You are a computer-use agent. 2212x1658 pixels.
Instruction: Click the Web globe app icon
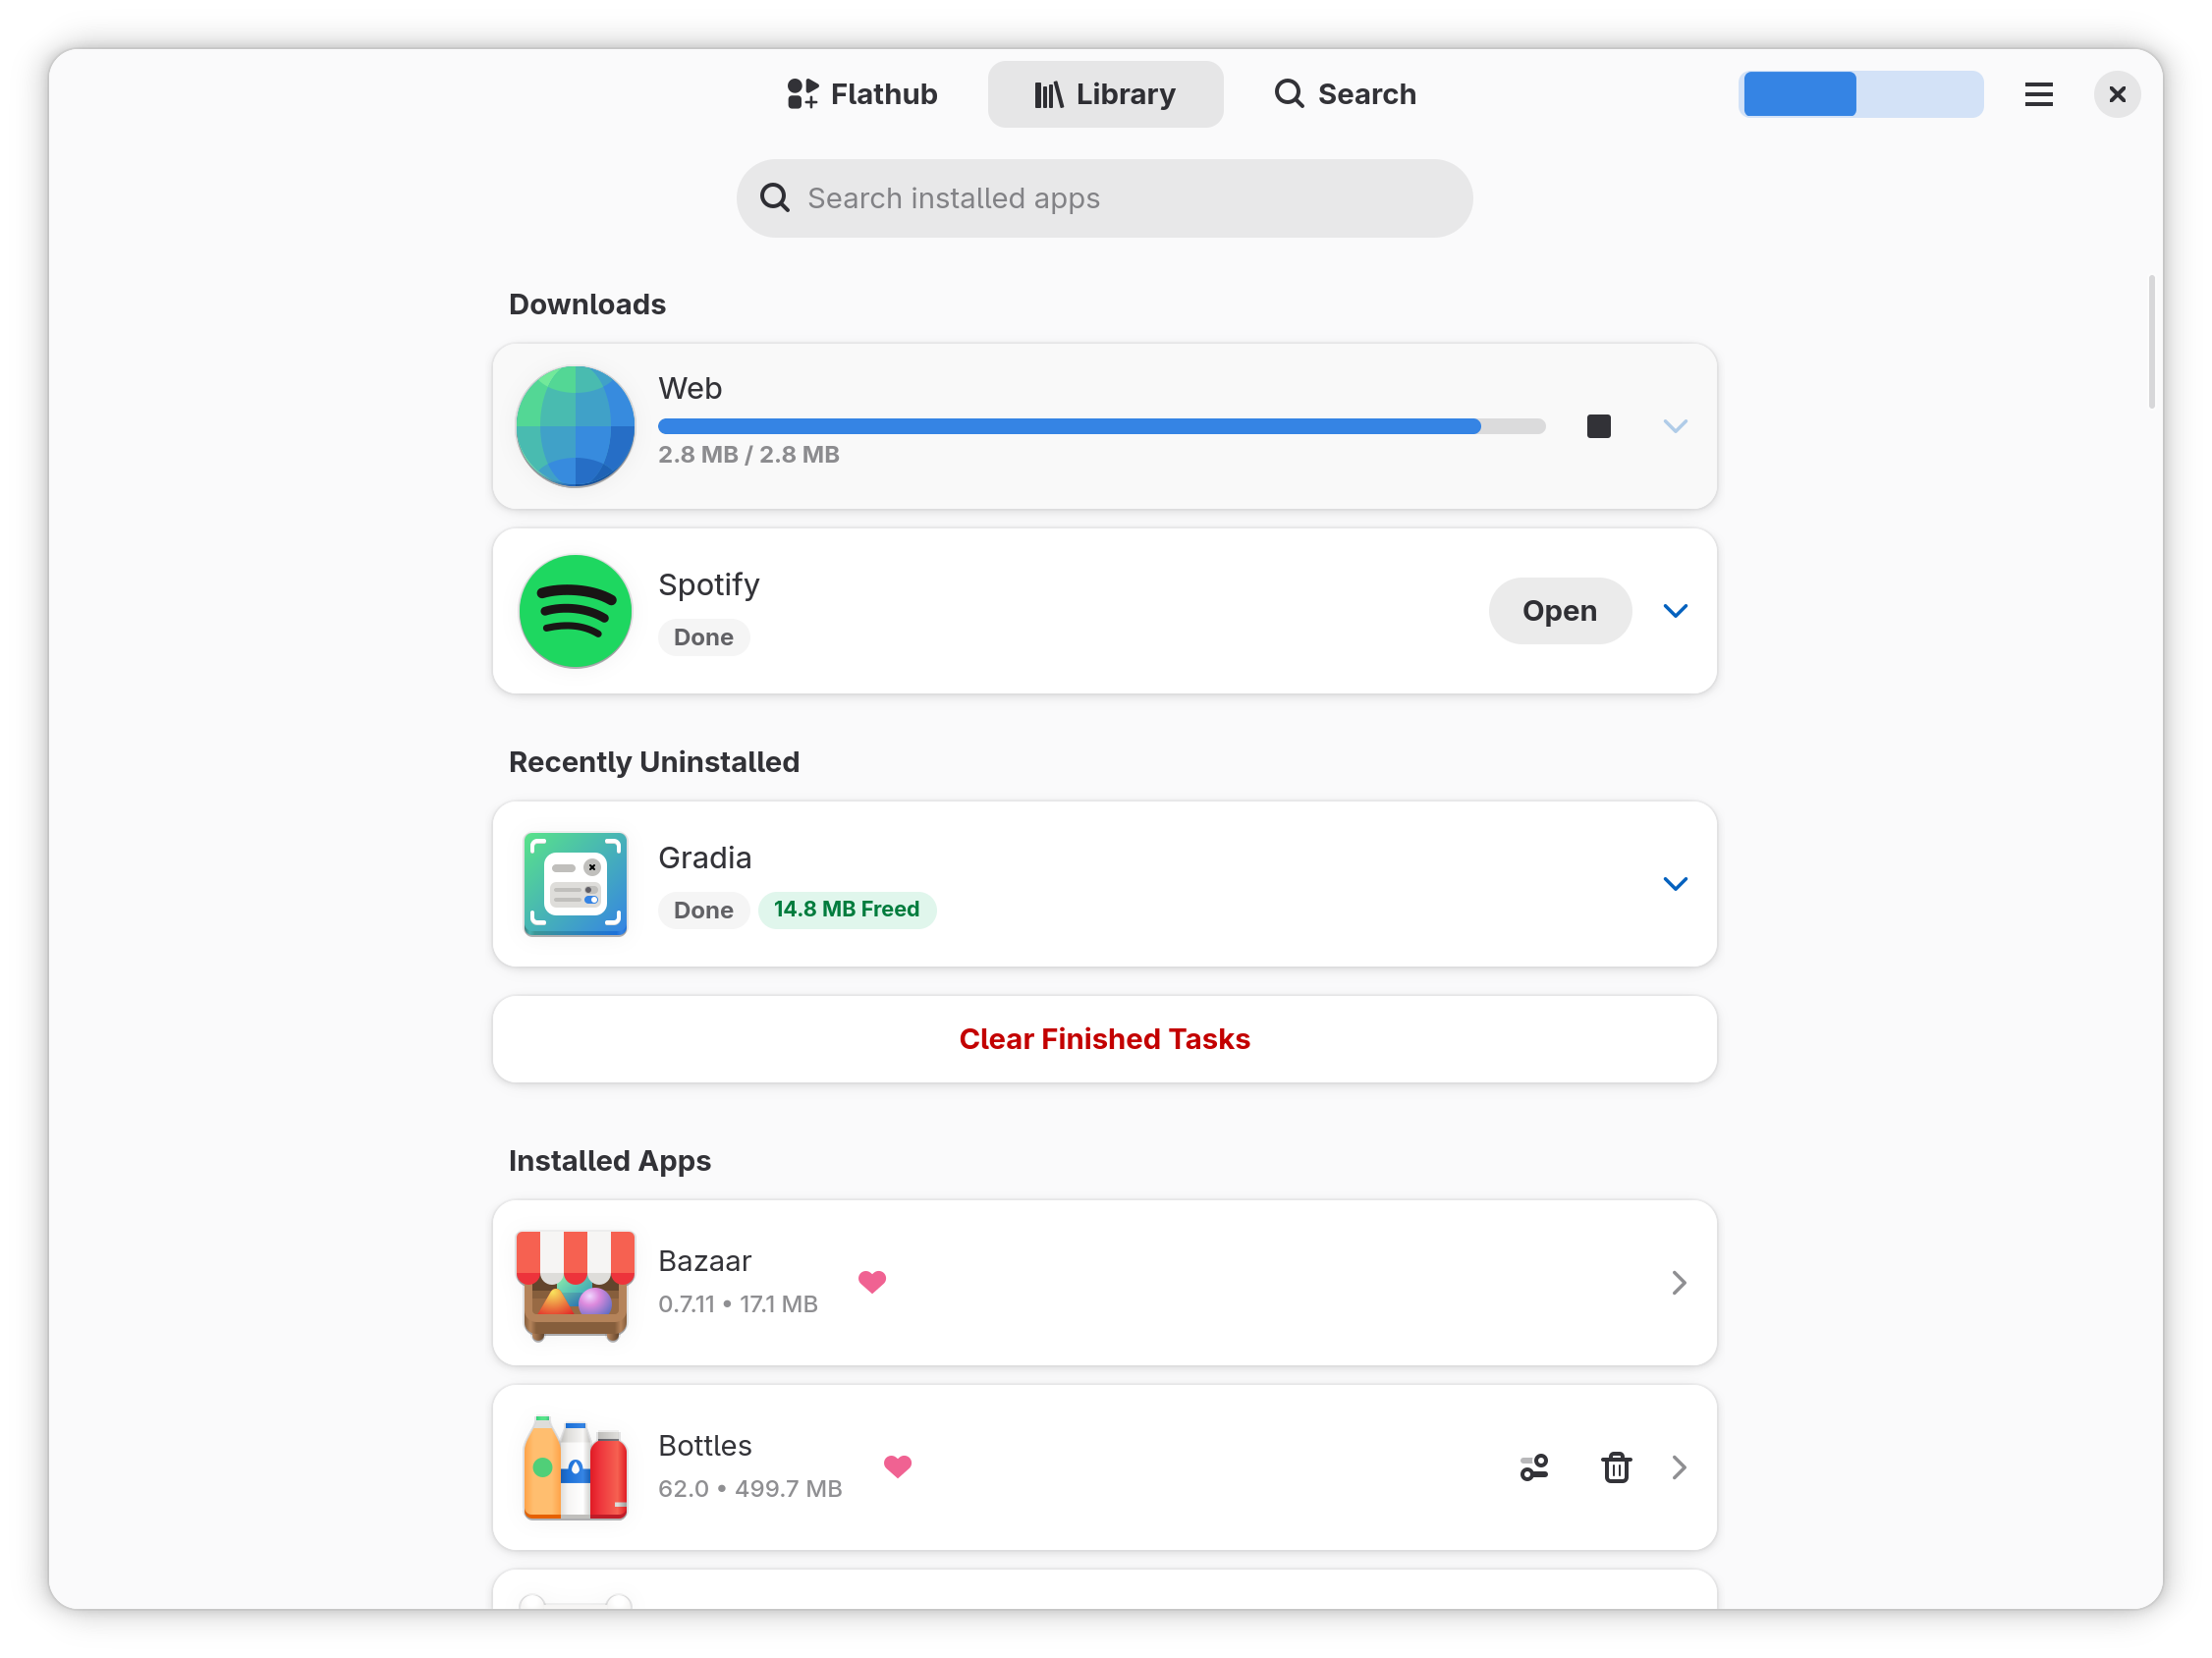pos(575,426)
